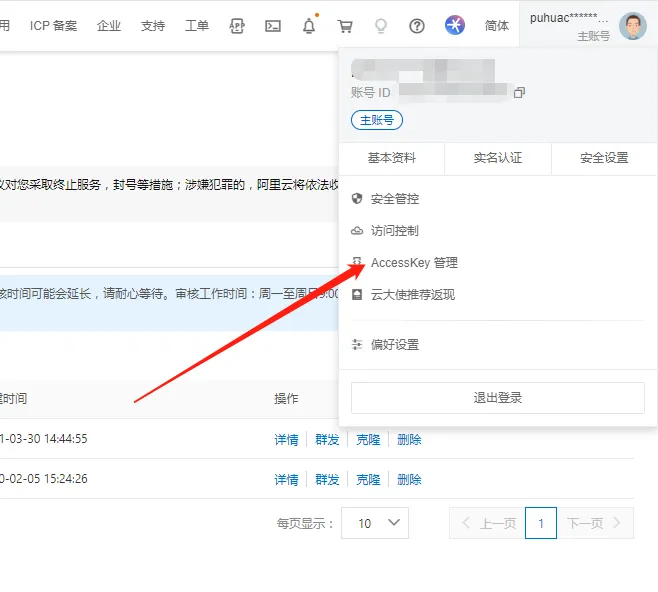Click timestamp ending 14:44:55
658x592 pixels.
43,439
